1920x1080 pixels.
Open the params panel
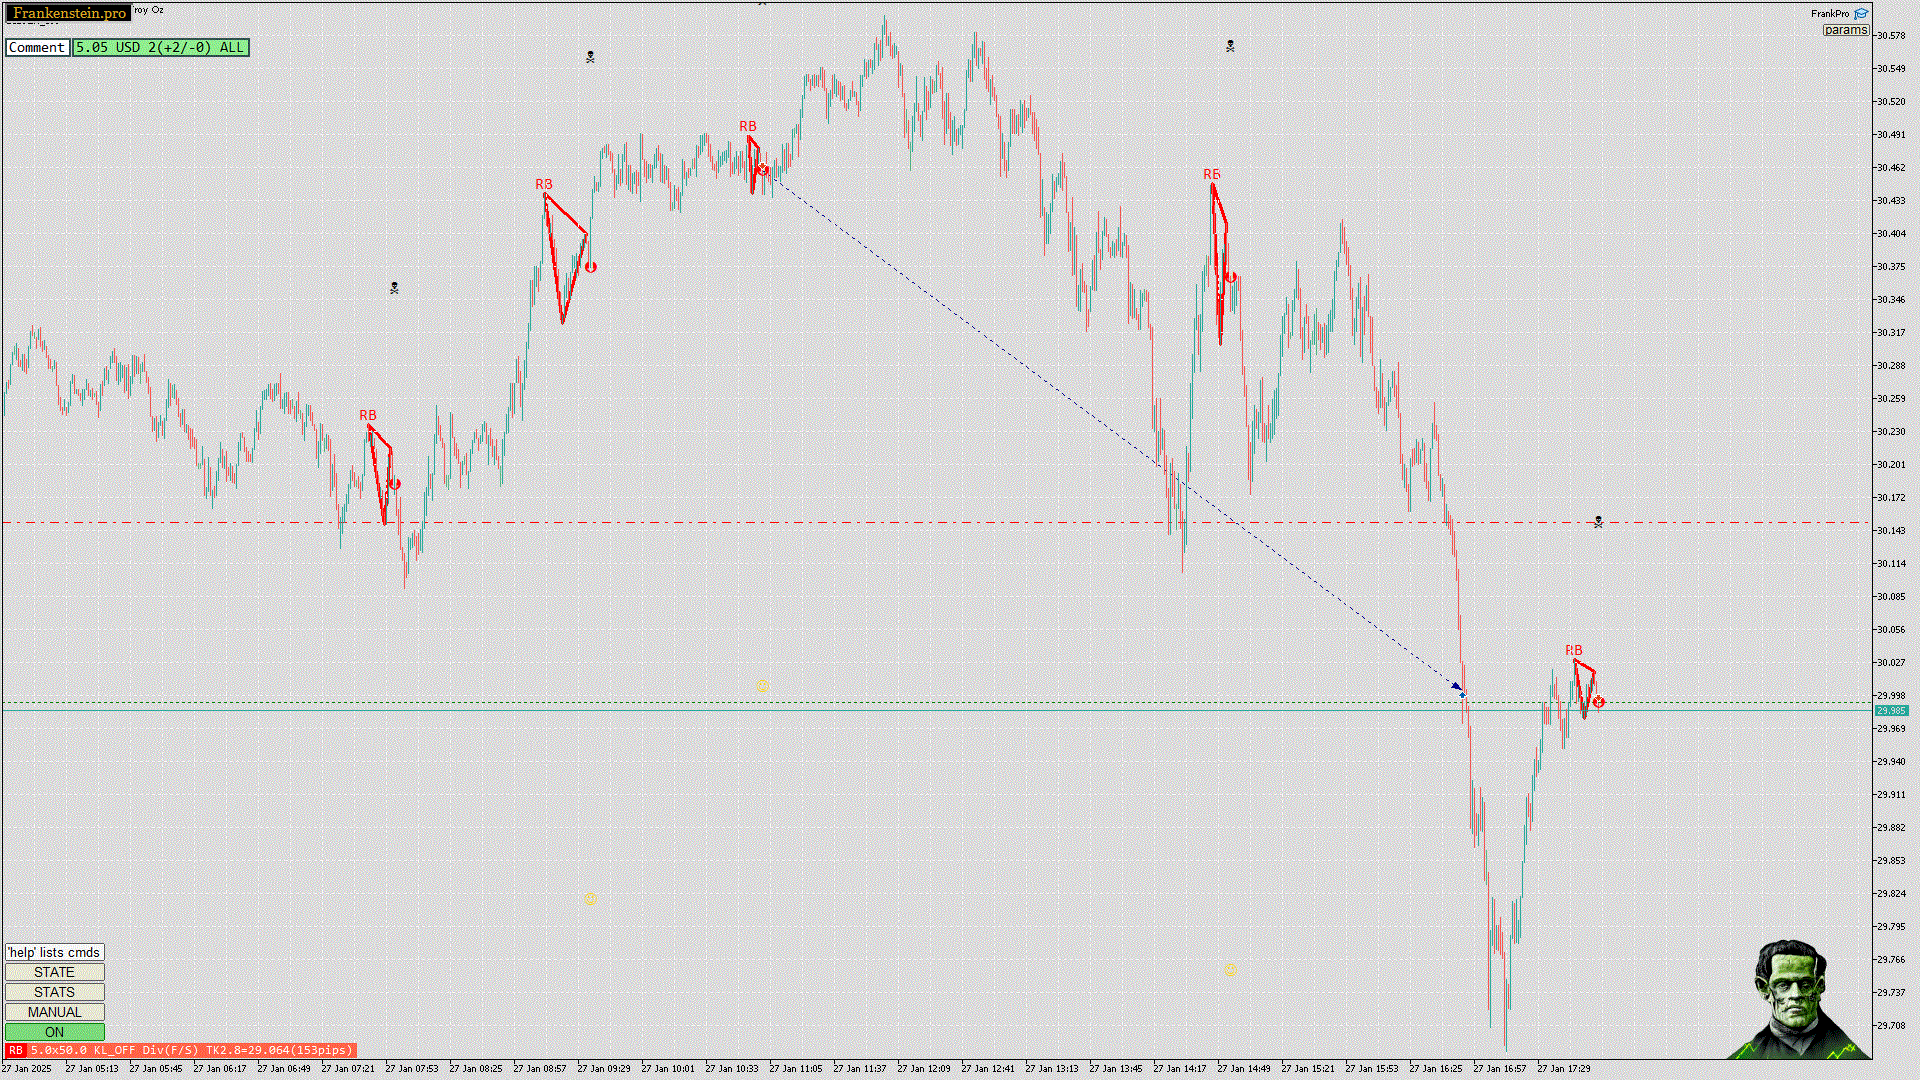coord(1845,30)
